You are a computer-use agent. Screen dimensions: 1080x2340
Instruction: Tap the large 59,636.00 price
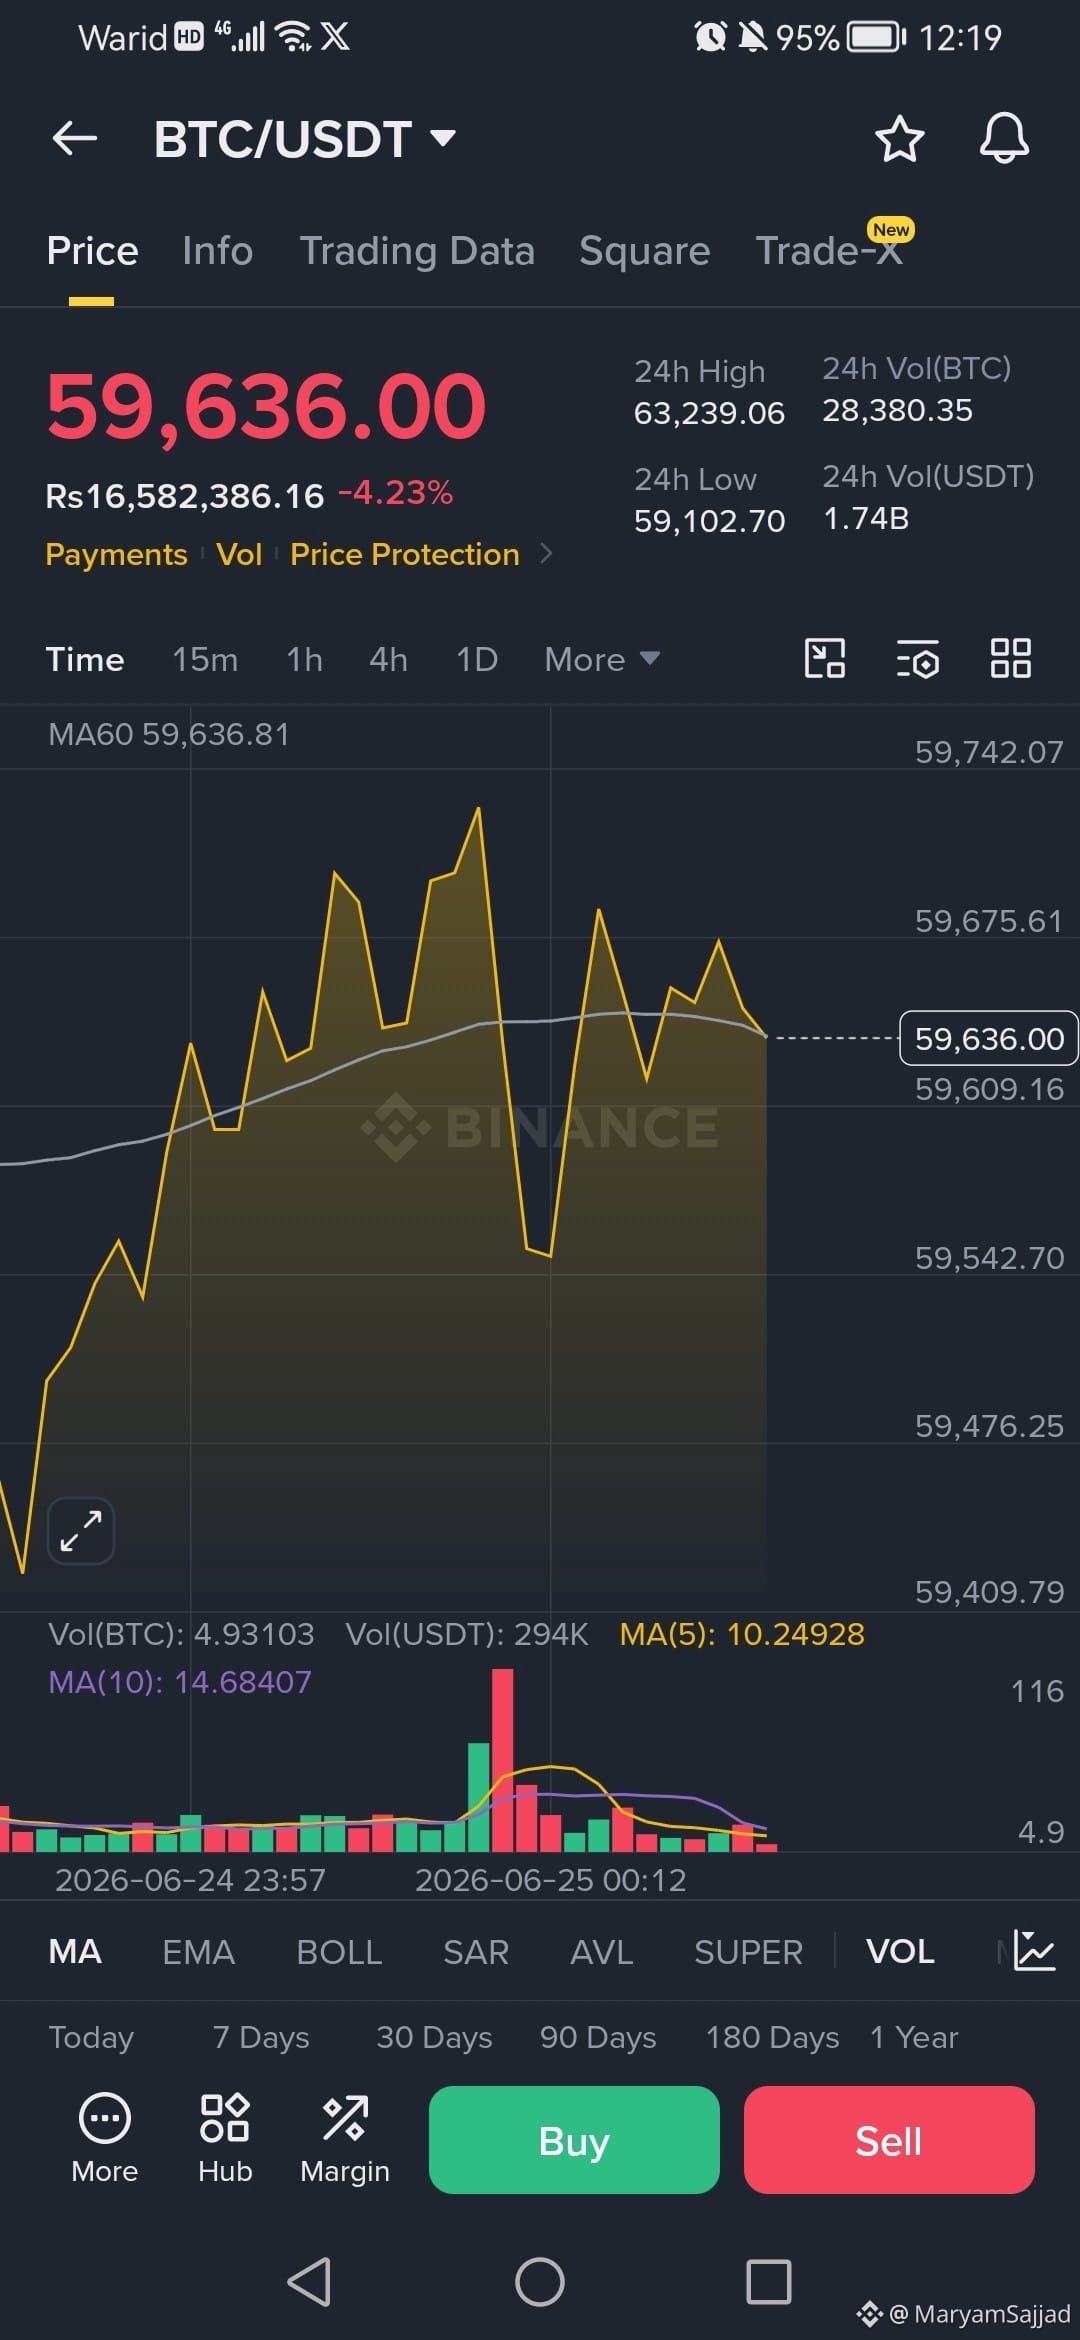tap(266, 407)
